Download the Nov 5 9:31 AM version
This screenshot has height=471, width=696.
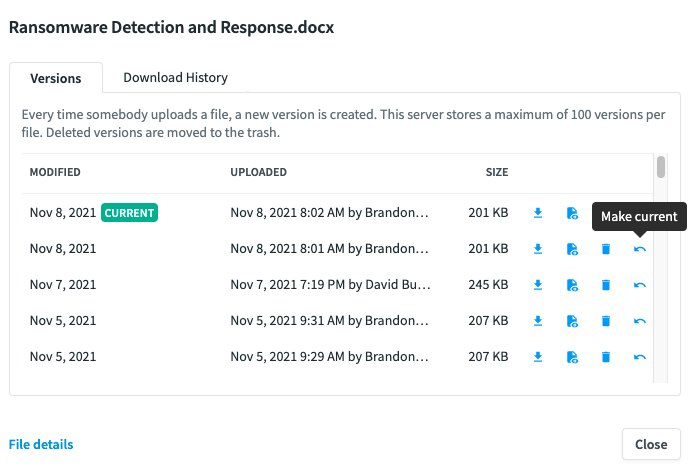pyautogui.click(x=538, y=321)
